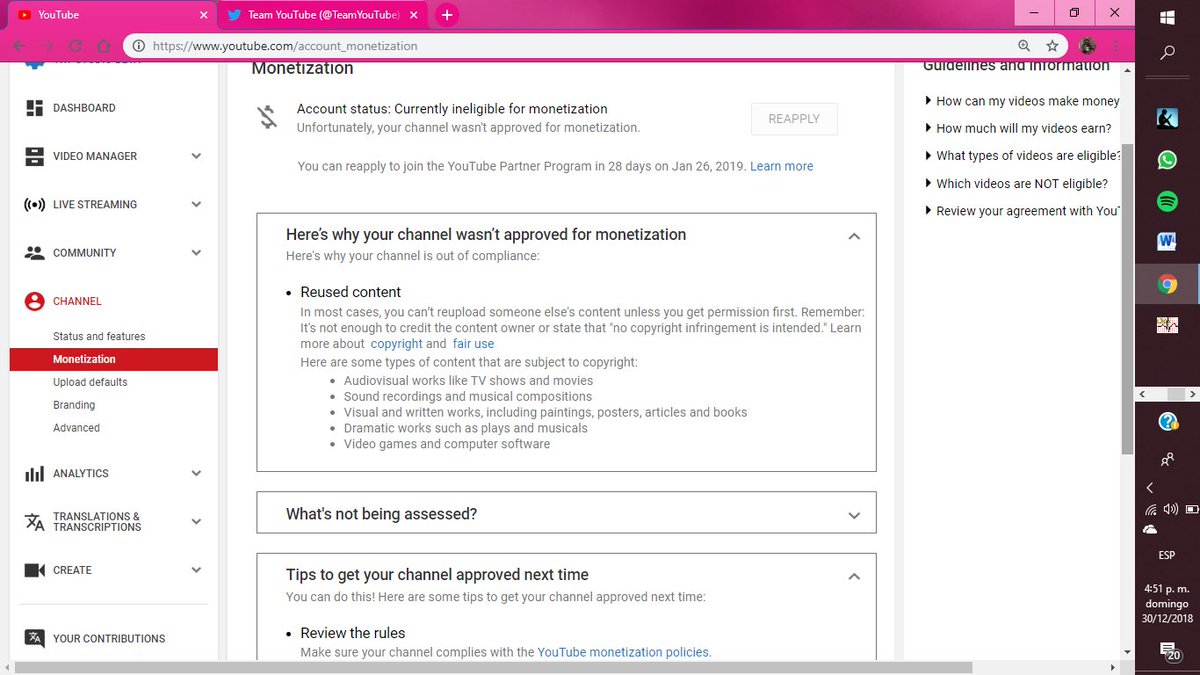Bookmark this page with the star icon
This screenshot has width=1200, height=675.
point(1052,46)
